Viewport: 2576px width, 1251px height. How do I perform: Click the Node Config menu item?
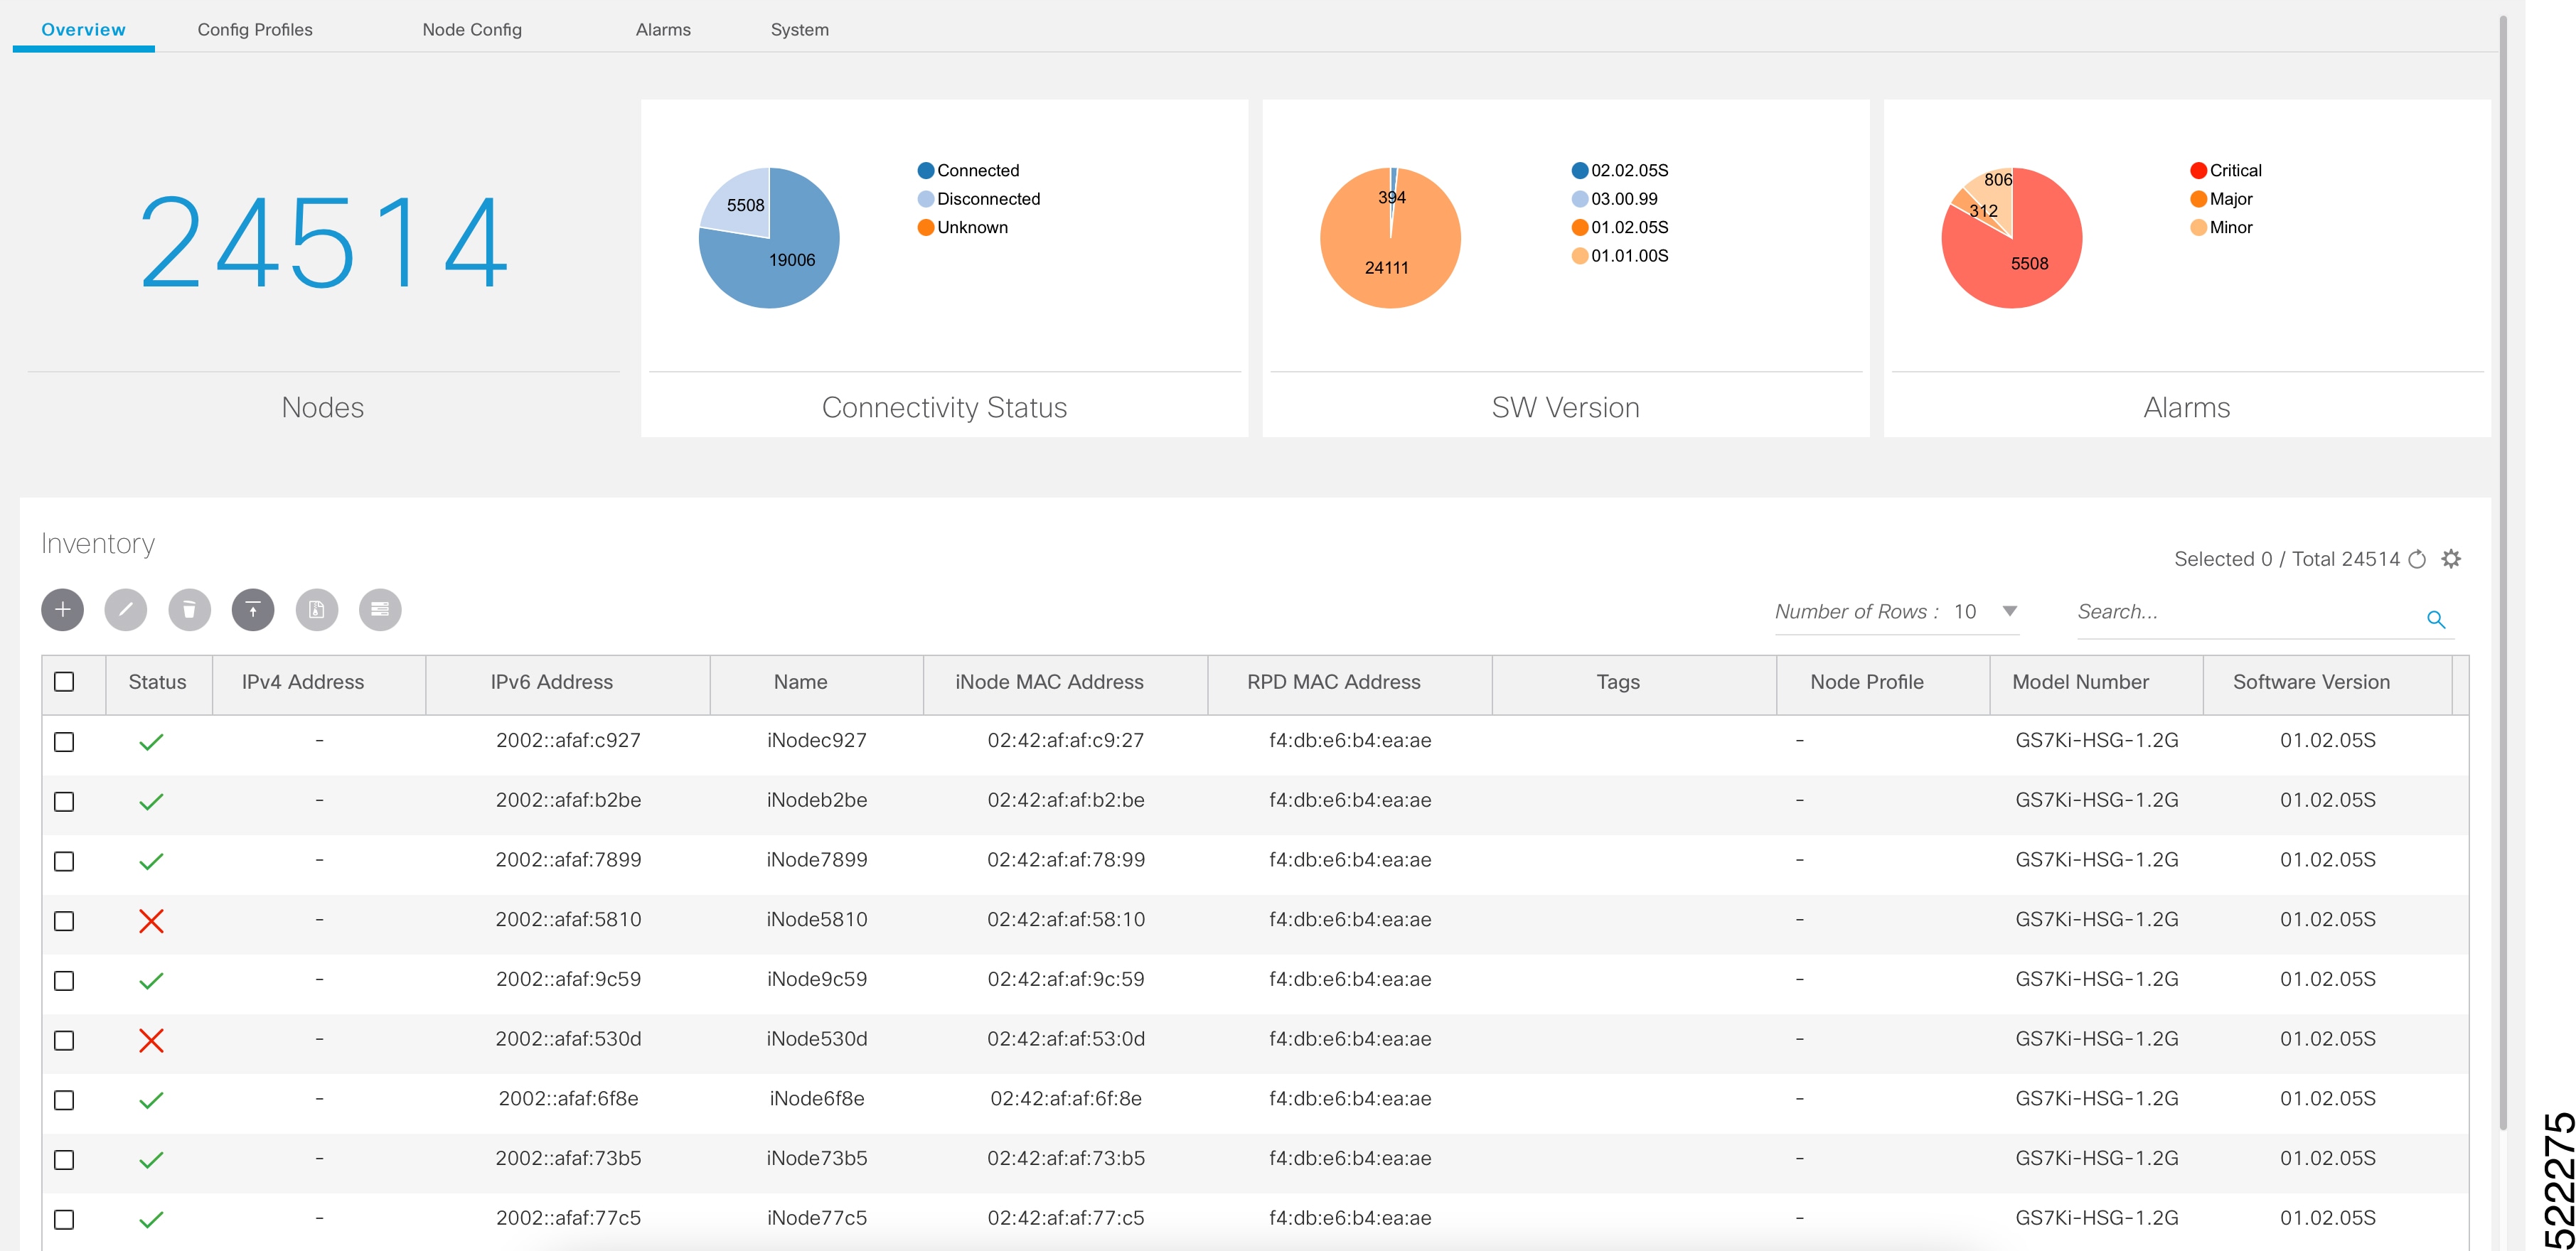tap(471, 29)
